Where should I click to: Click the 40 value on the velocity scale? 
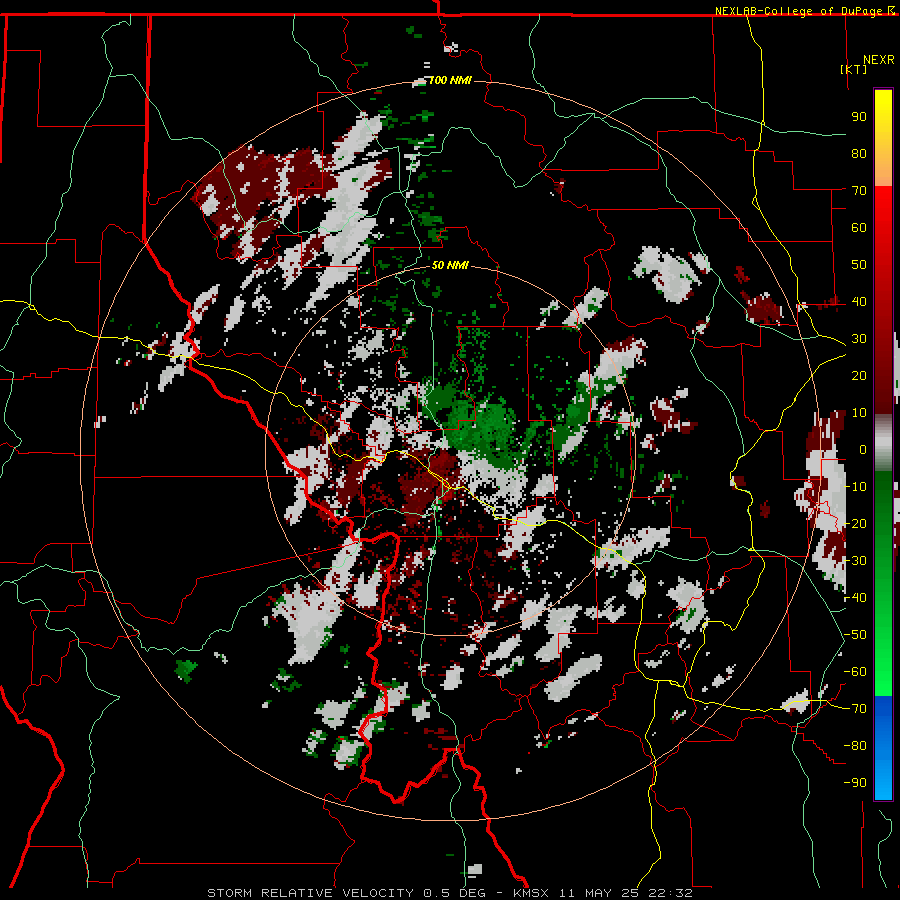[x=859, y=302]
